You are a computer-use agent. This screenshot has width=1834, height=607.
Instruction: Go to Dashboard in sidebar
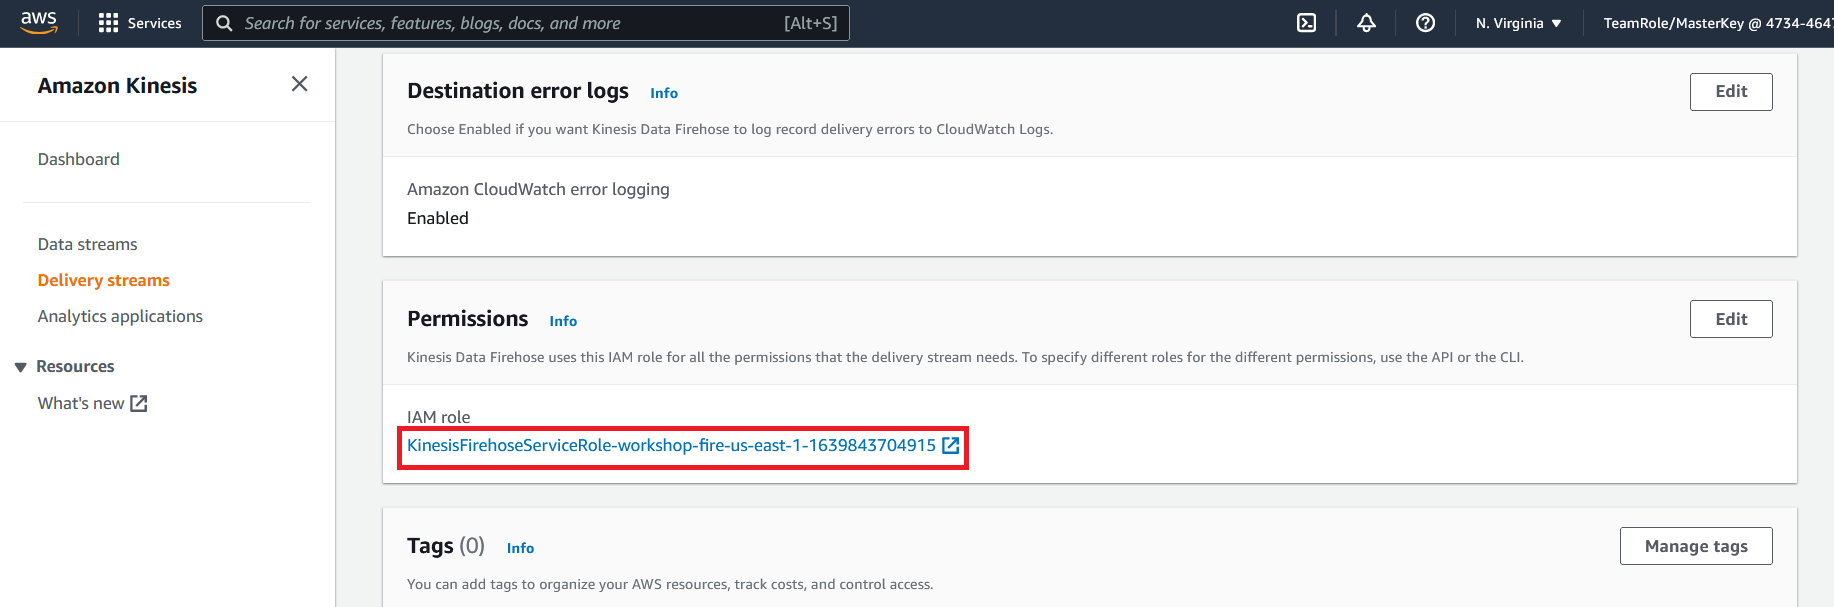pos(78,159)
